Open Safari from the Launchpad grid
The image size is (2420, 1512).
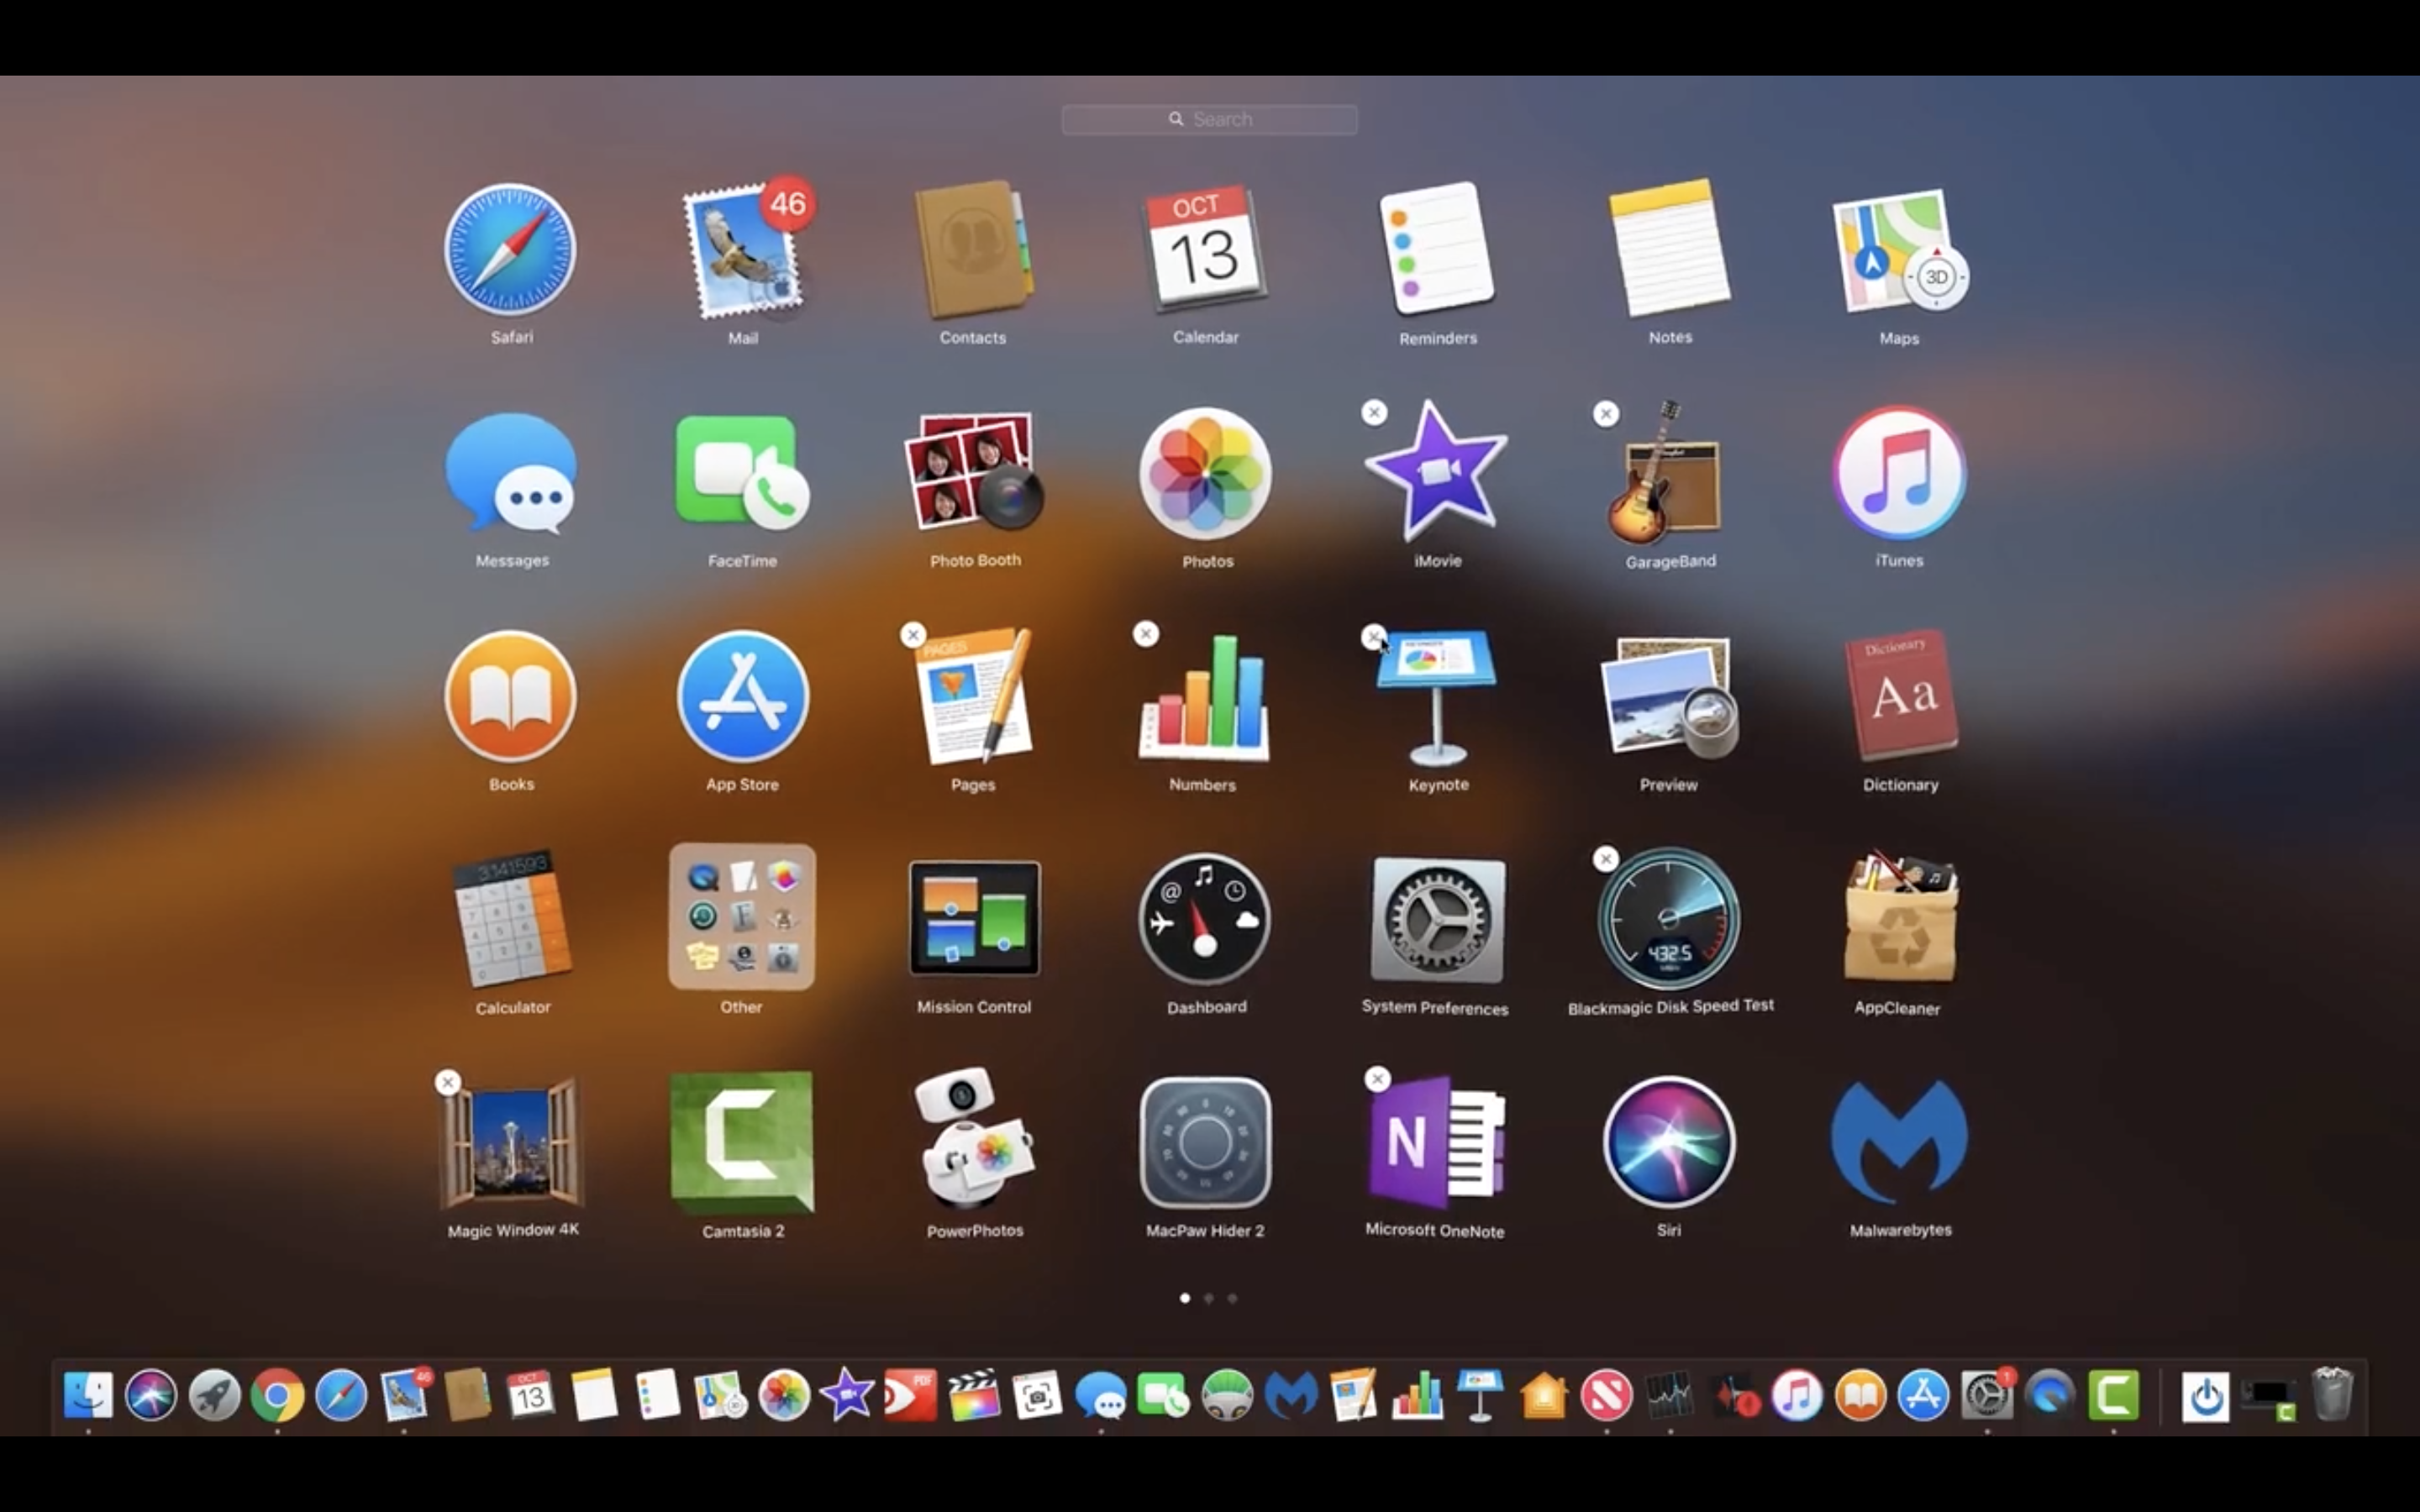coord(510,250)
